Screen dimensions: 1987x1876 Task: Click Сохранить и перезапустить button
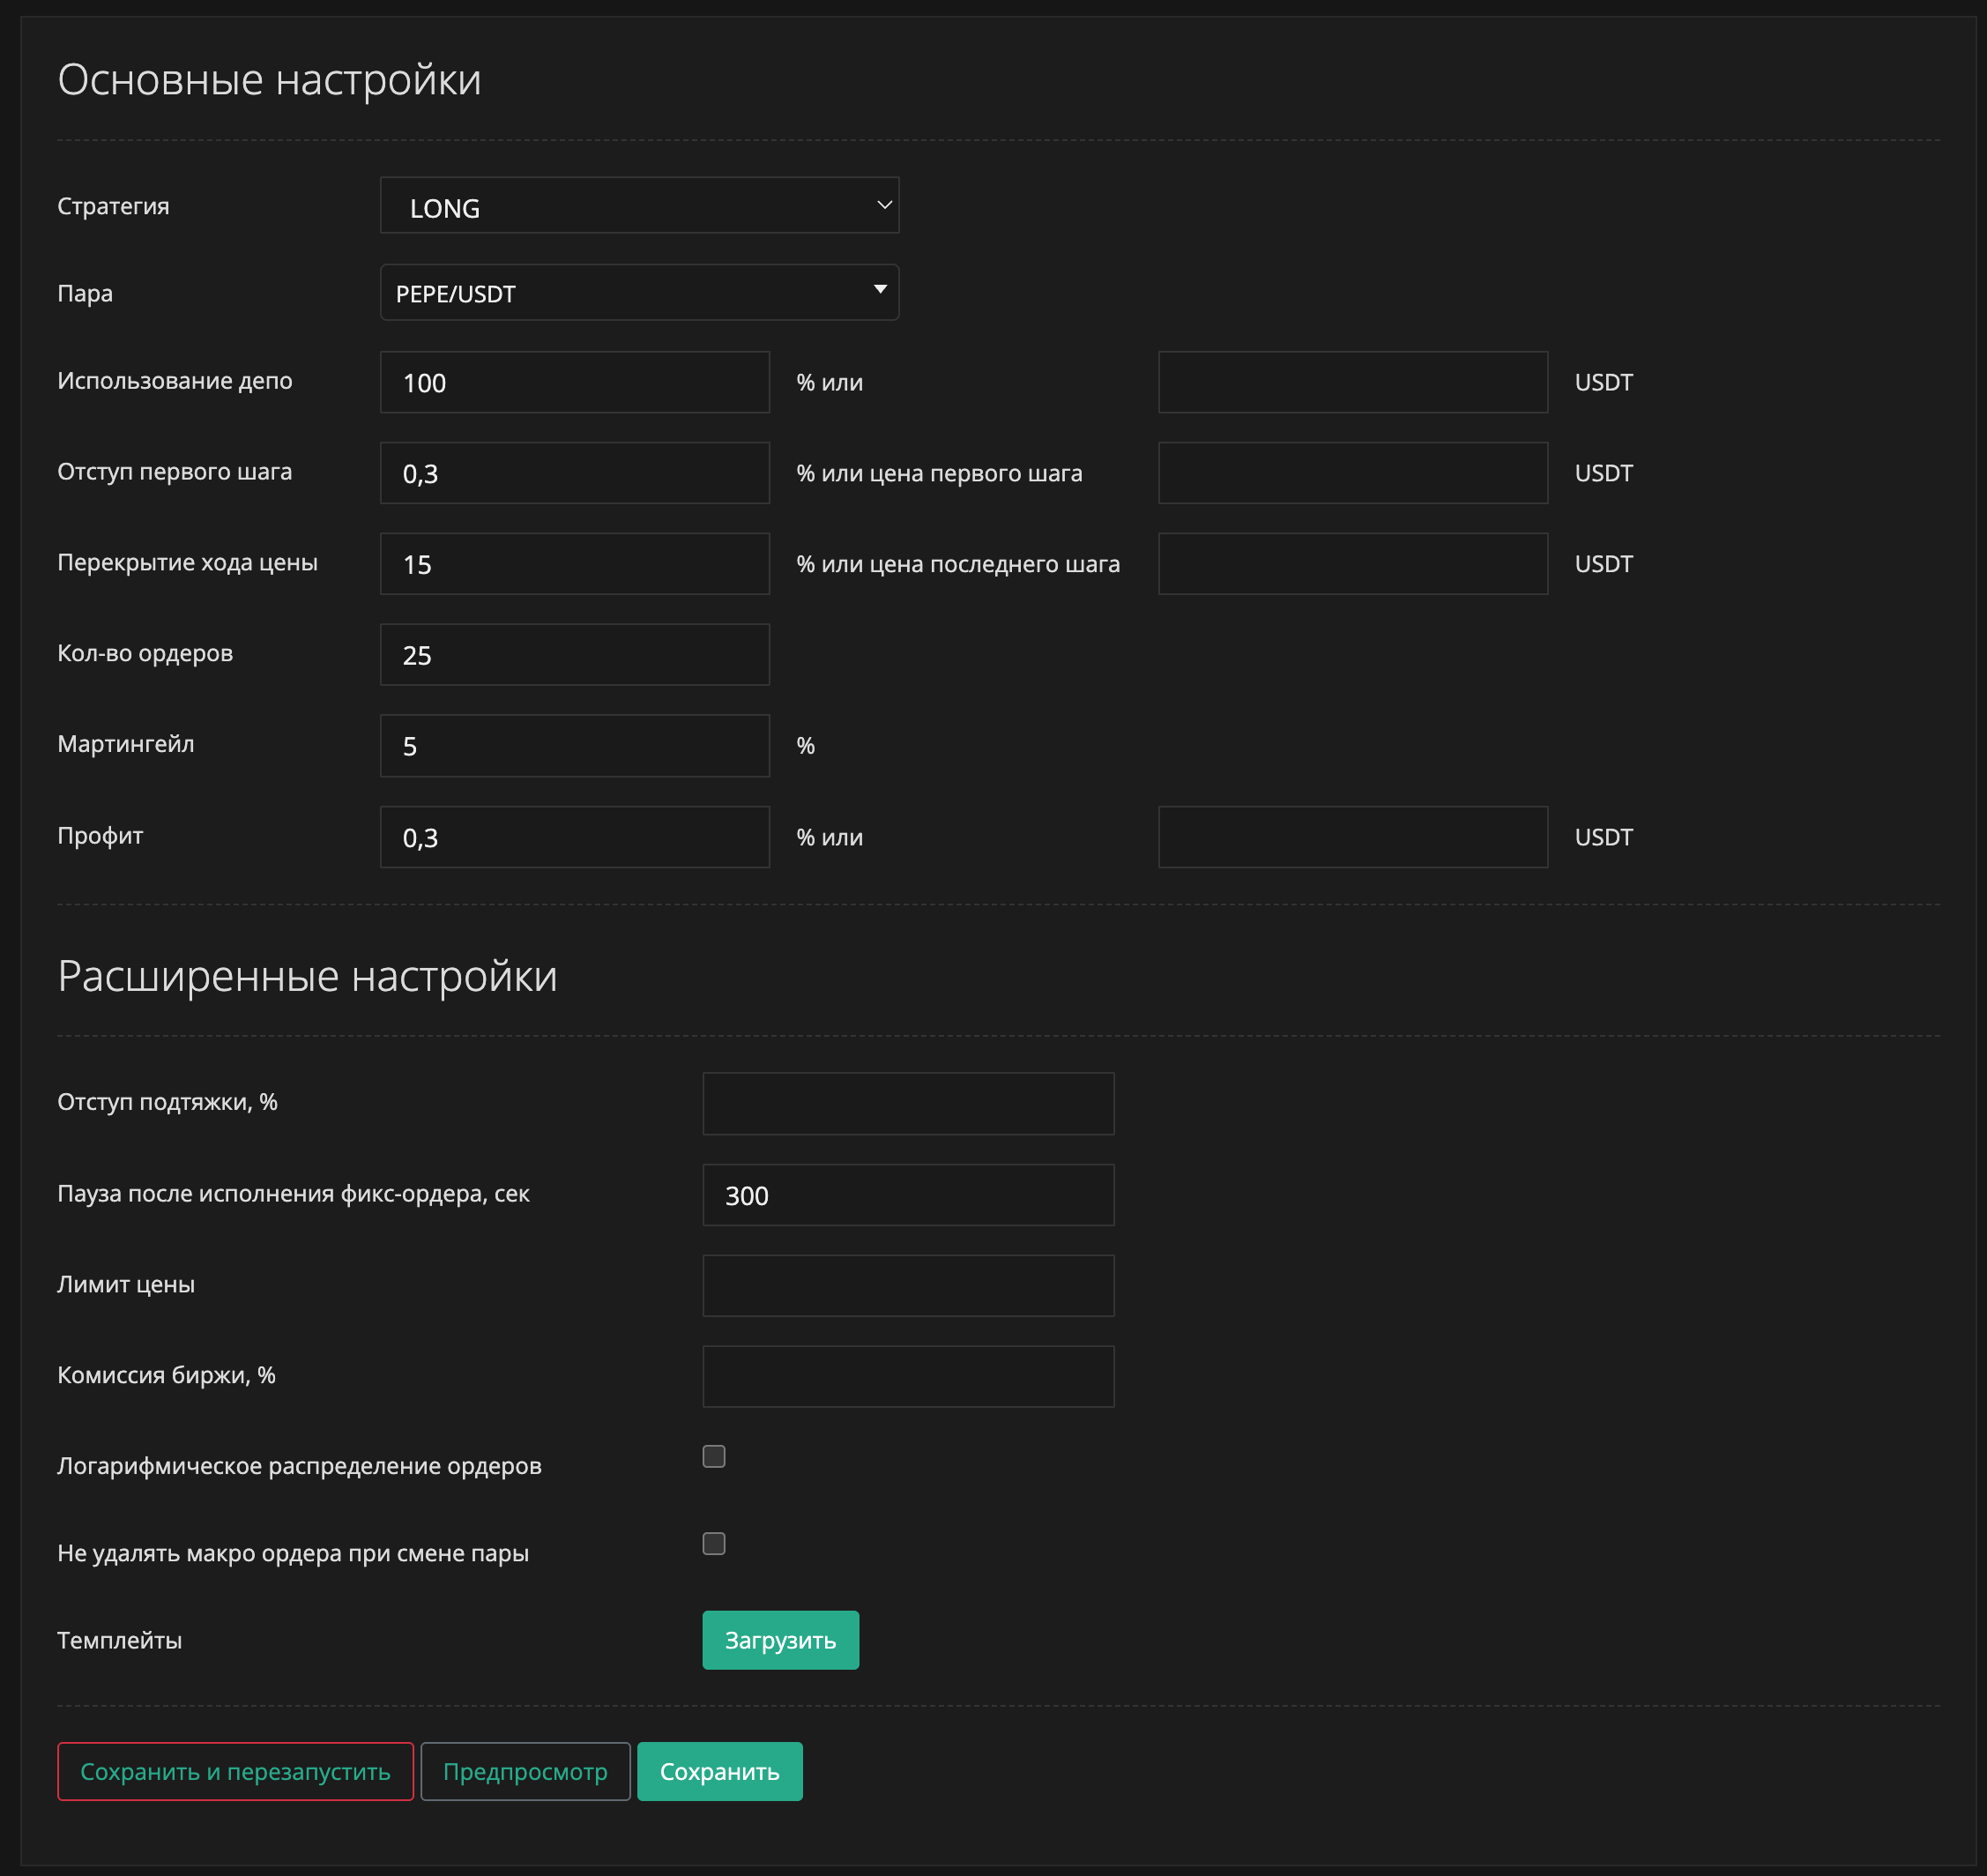(x=235, y=1772)
